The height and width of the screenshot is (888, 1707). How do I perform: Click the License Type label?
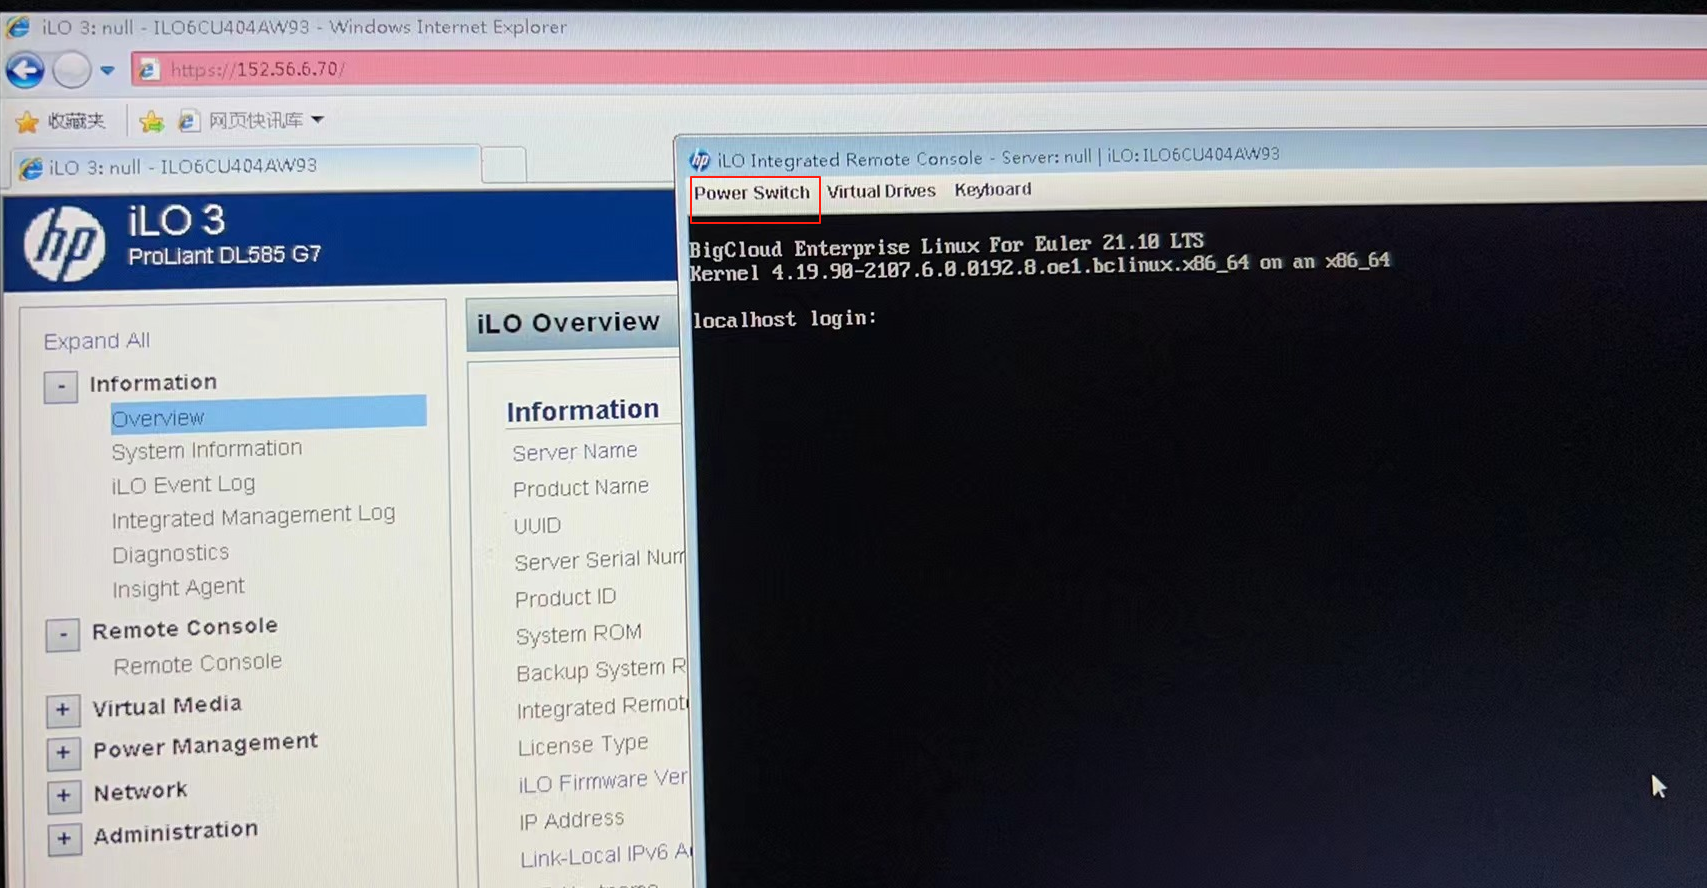[583, 745]
